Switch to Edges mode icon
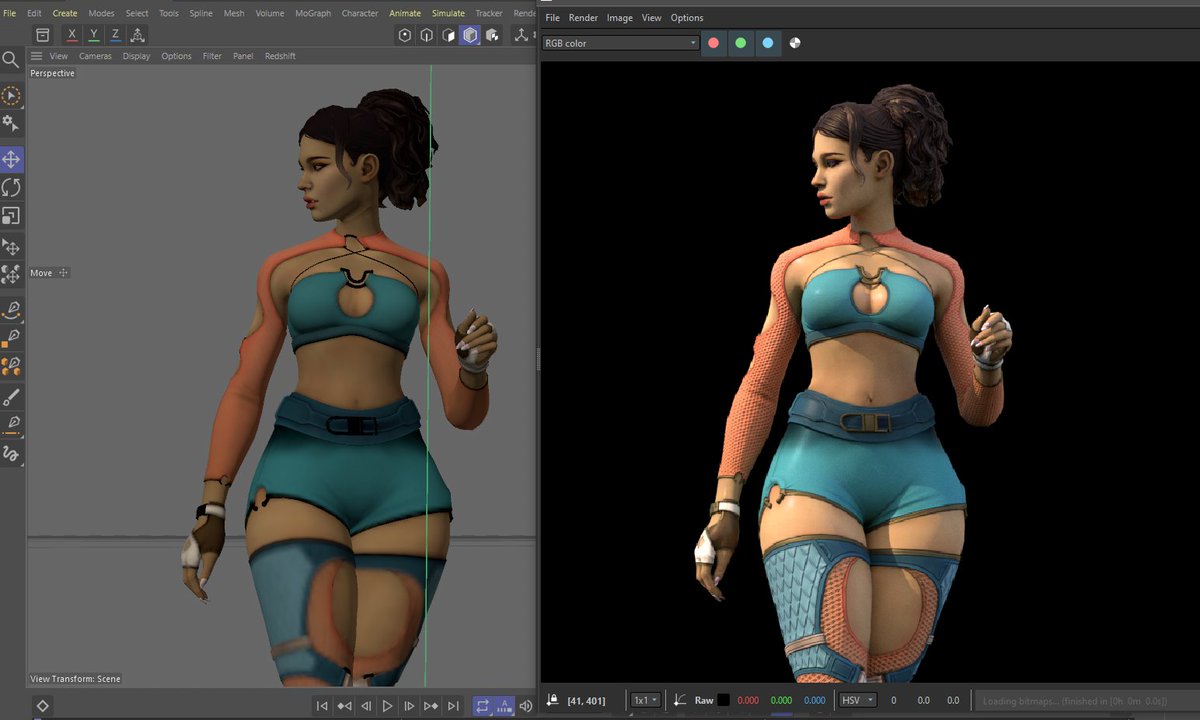The height and width of the screenshot is (720, 1200). click(x=427, y=35)
